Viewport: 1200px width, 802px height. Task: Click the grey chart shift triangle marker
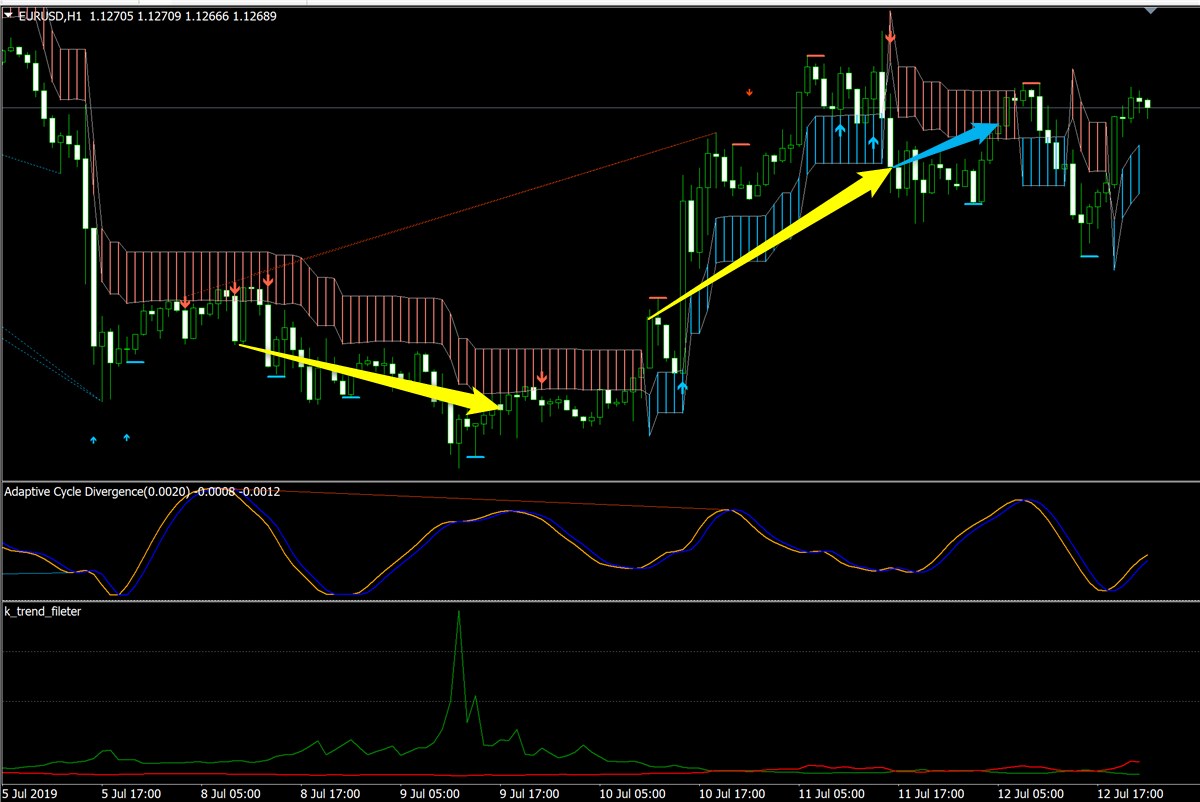tap(1151, 10)
